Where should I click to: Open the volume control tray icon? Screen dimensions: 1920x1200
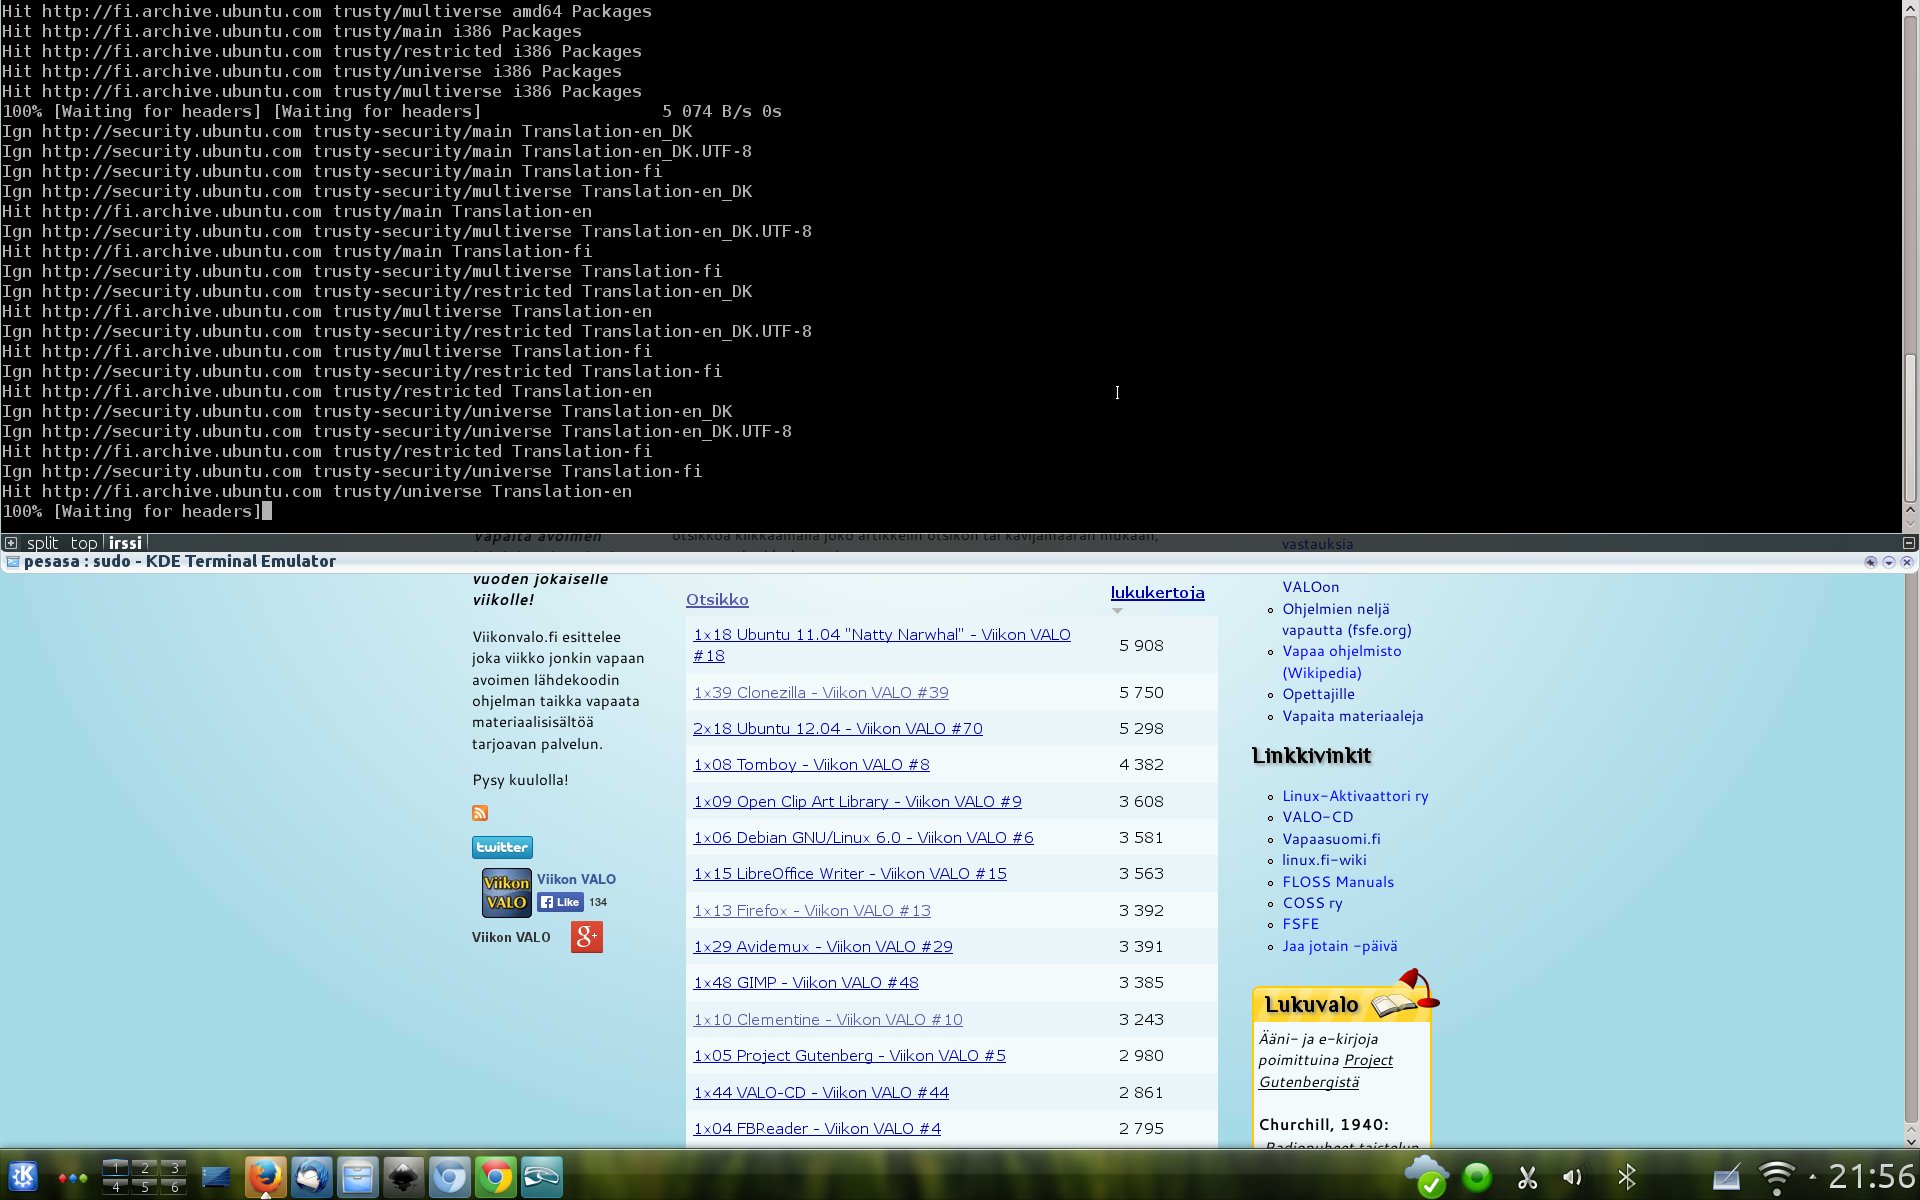coord(1573,1177)
